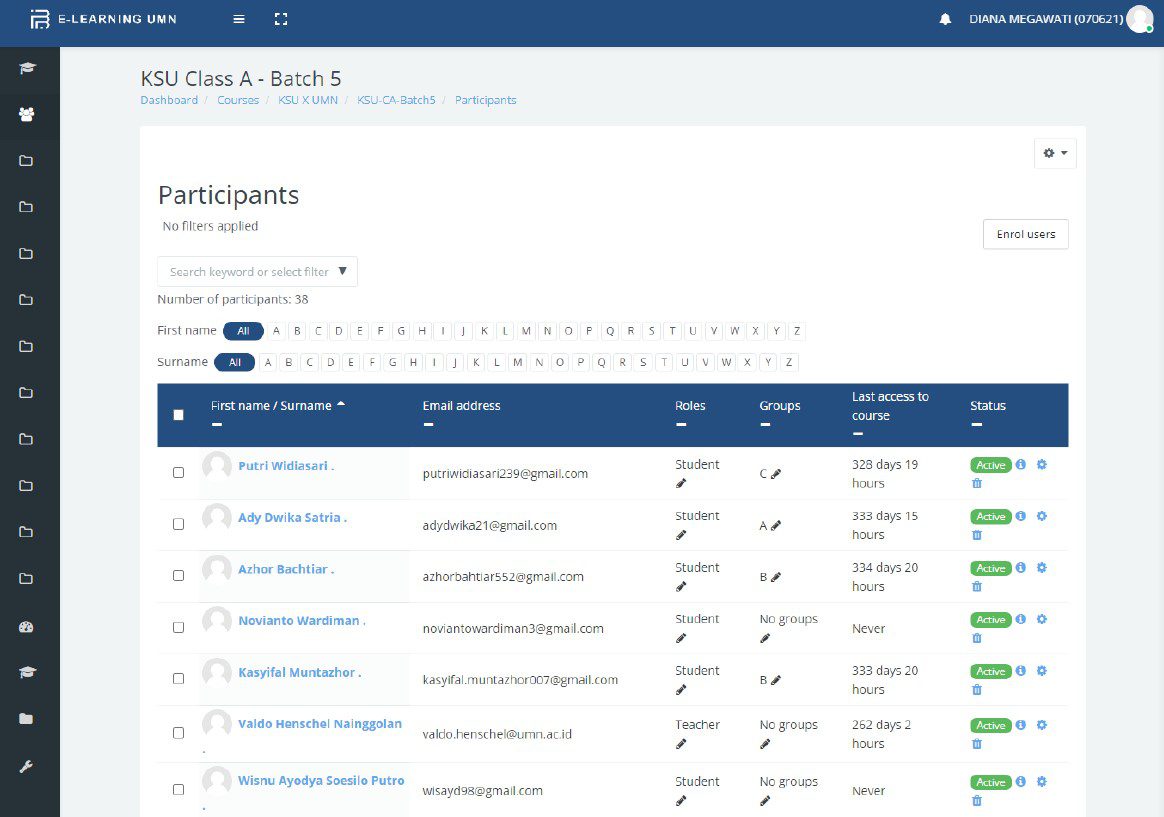The height and width of the screenshot is (817, 1164).
Task: Open the page gear actions dropdown
Action: [1055, 153]
